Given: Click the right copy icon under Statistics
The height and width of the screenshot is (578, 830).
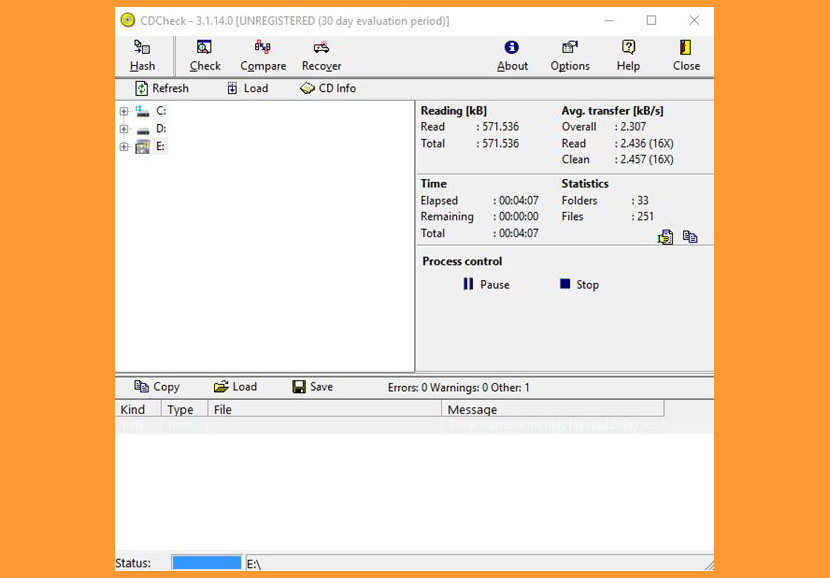Looking at the screenshot, I should [x=690, y=237].
